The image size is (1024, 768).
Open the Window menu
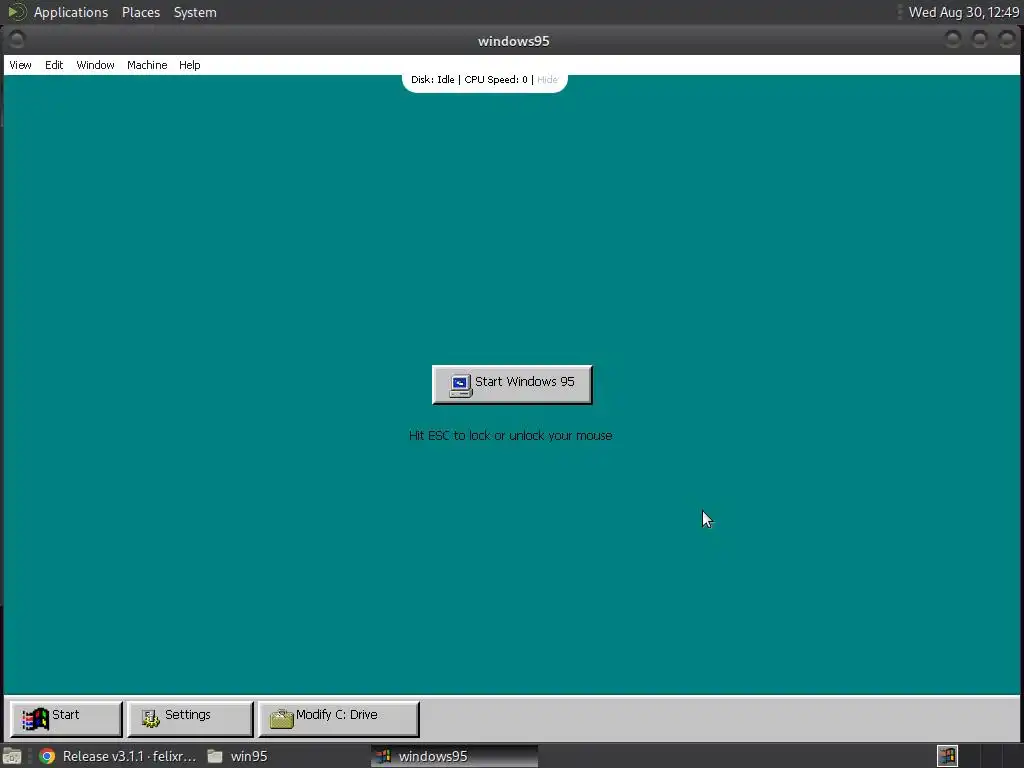(95, 65)
